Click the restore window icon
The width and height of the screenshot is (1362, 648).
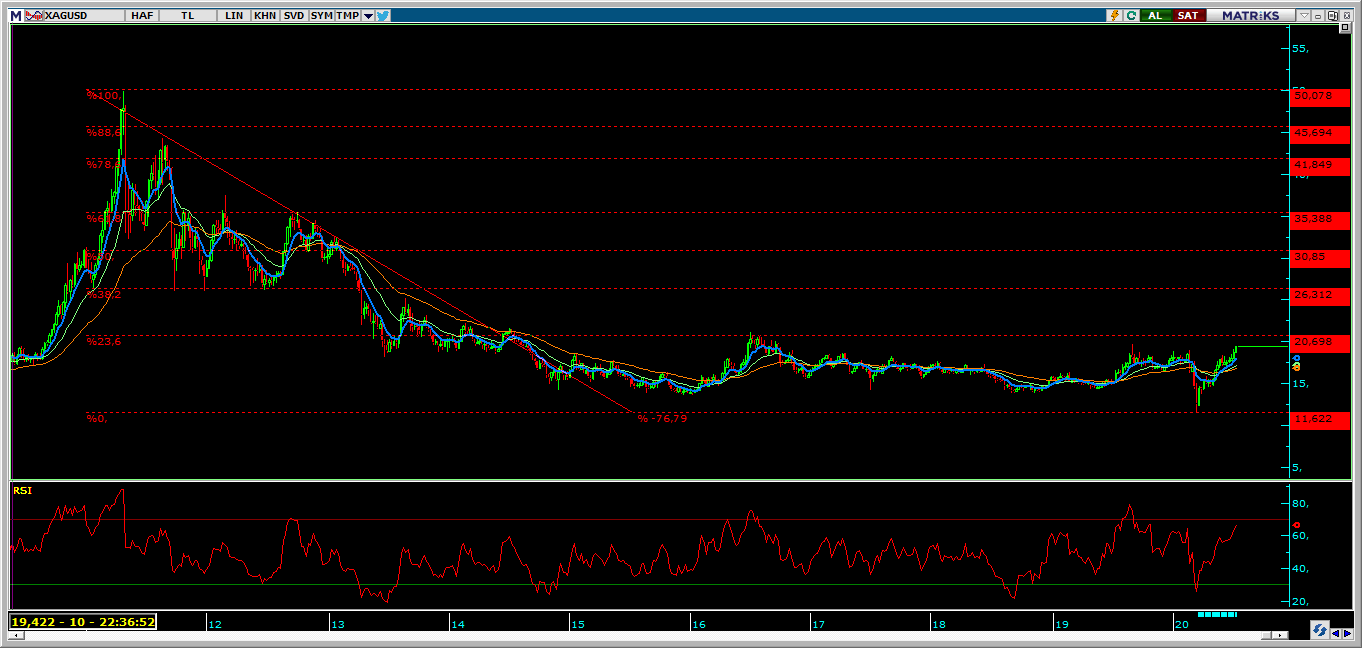[x=1332, y=16]
